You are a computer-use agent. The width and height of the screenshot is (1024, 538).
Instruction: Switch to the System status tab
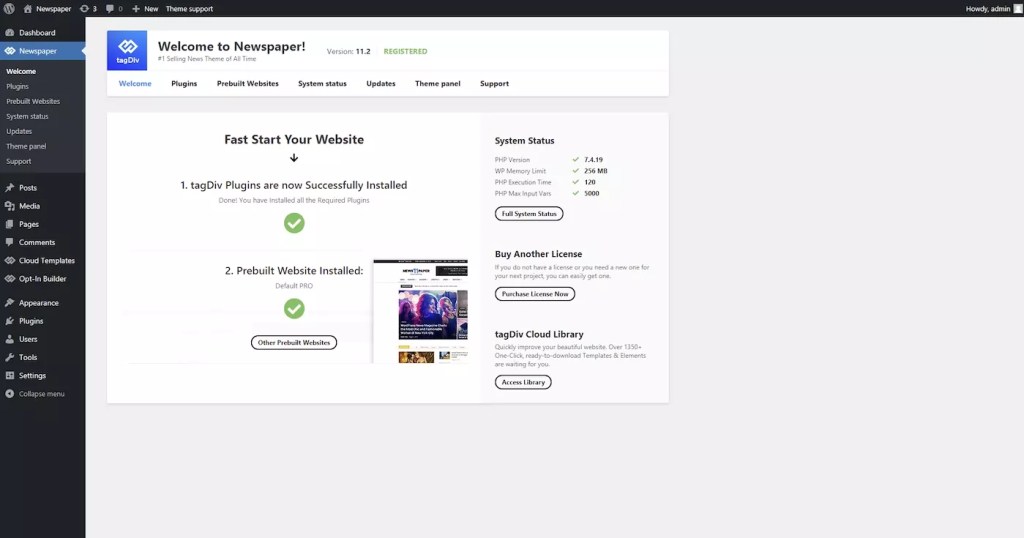click(x=323, y=84)
